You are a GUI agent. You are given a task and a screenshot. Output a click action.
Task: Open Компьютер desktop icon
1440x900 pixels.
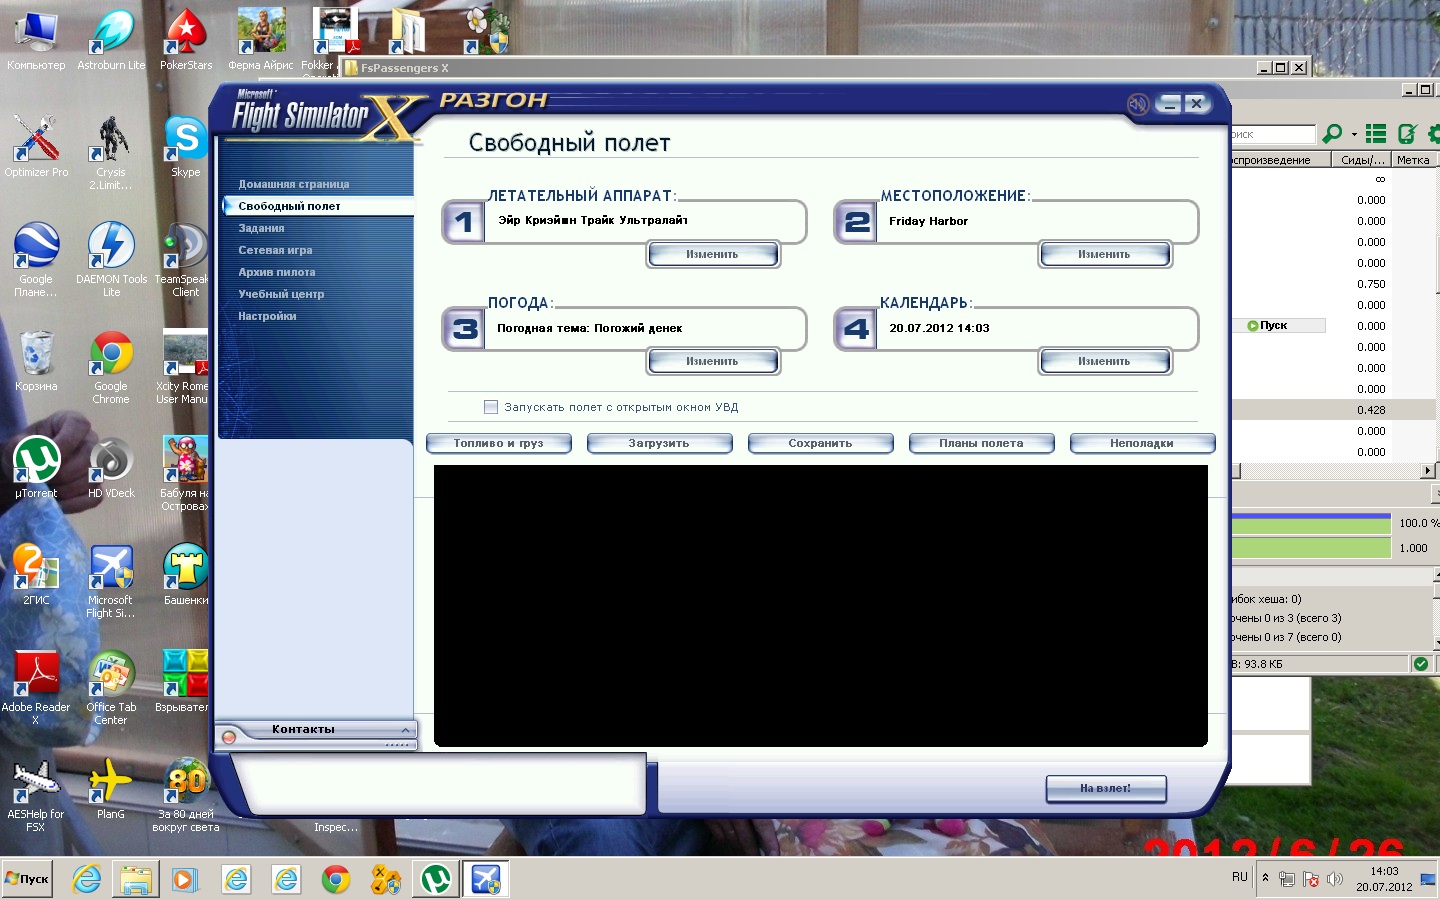pyautogui.click(x=36, y=40)
